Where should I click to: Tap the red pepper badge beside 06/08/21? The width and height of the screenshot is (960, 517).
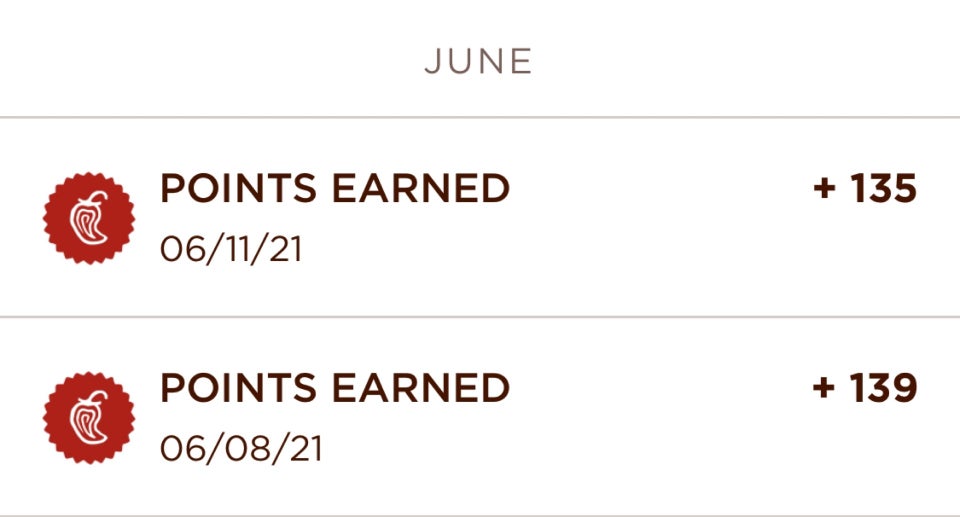coord(89,418)
